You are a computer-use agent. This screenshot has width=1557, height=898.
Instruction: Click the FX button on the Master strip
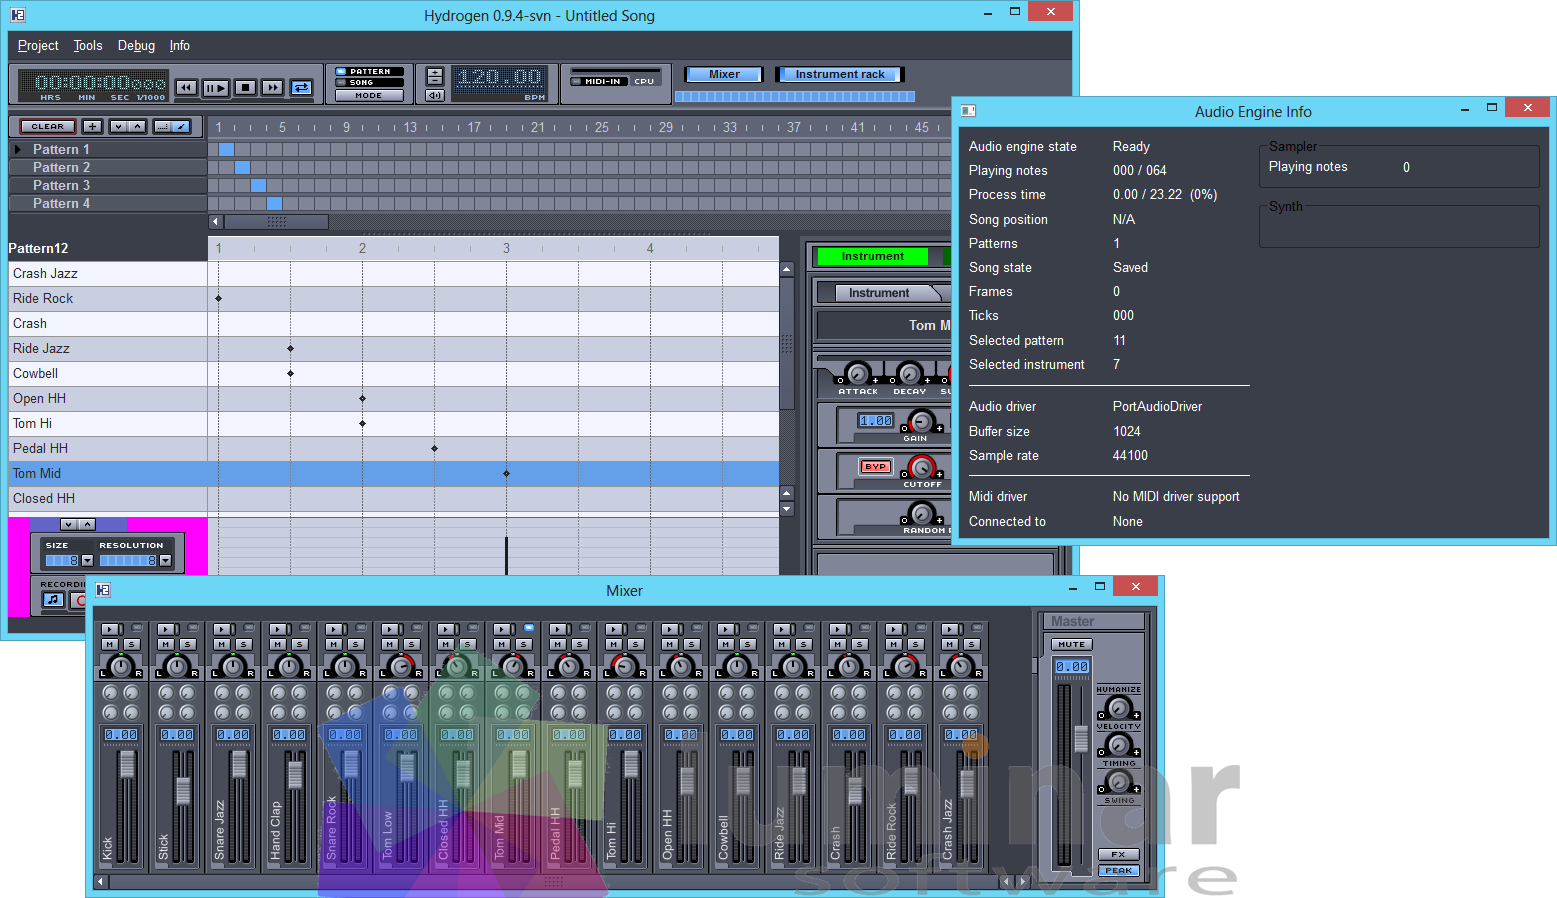pos(1119,855)
